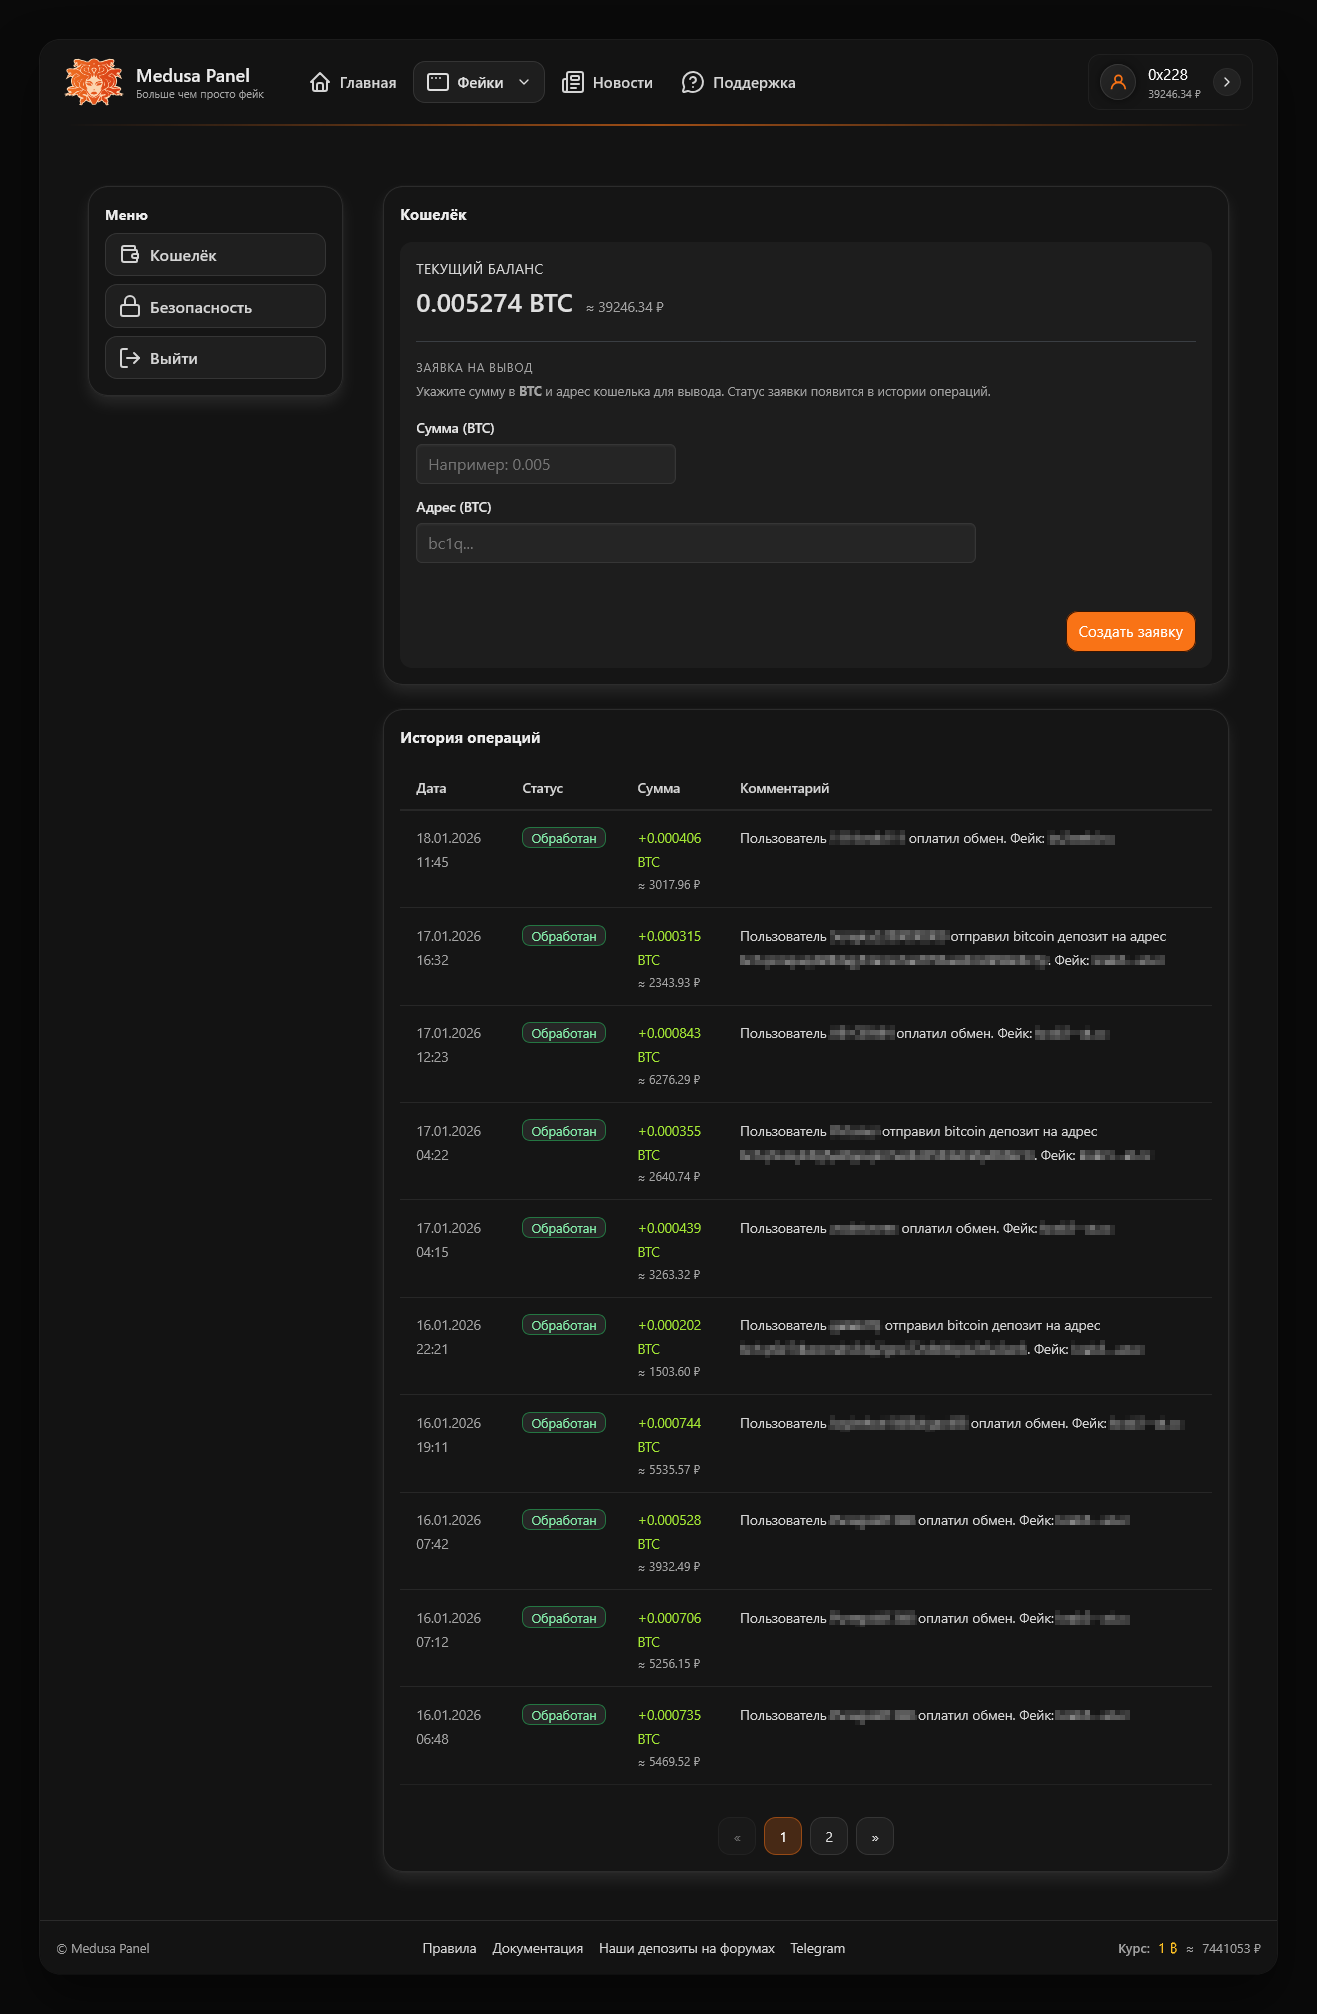
Task: Open Поддержка via the question mark icon
Action: point(692,83)
